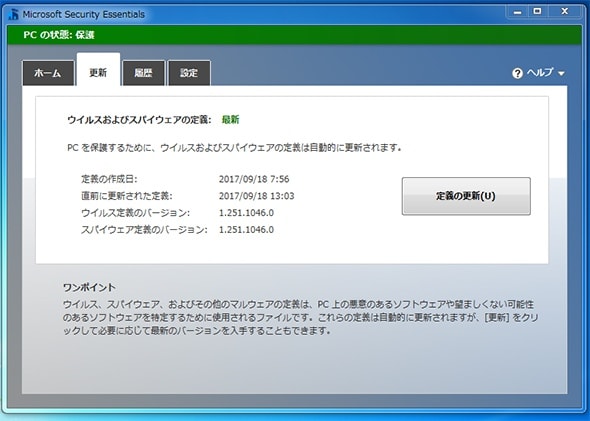Open the ヘルプ menu label
Image resolution: width=590 pixels, height=421 pixels.
pos(540,72)
